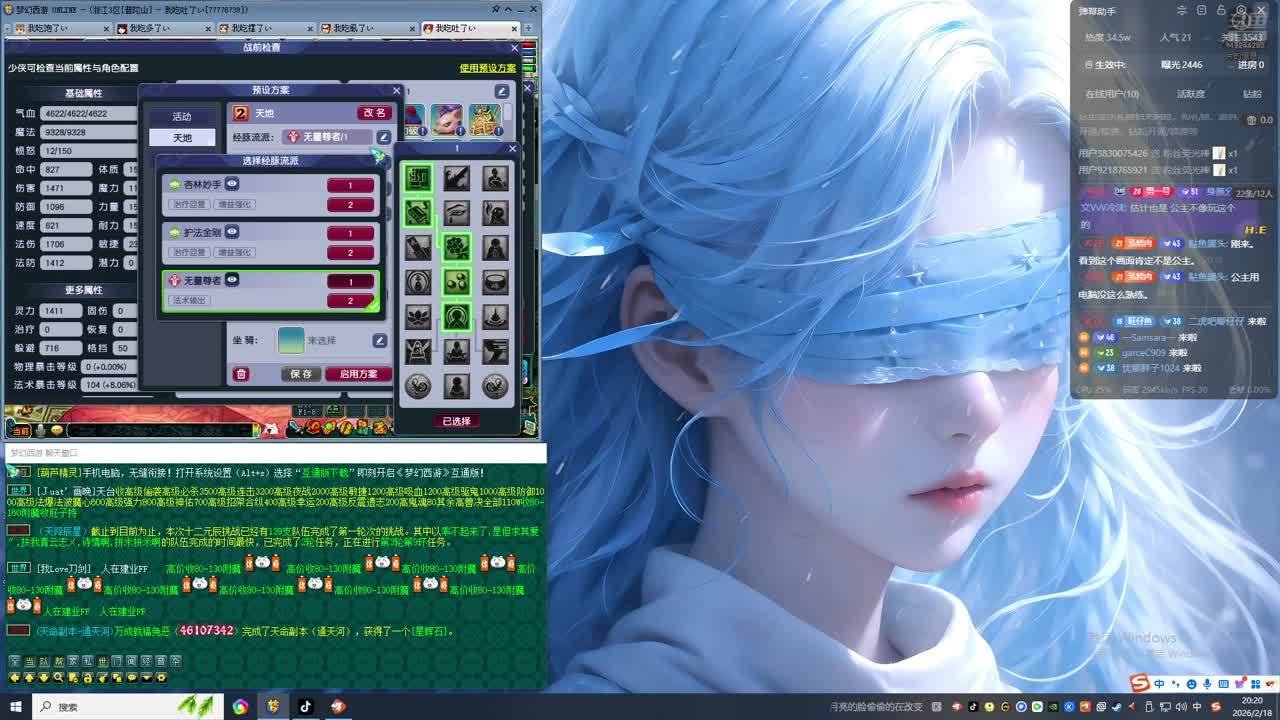Viewport: 1280px width, 720px height.
Task: Click the trash delete preset icon
Action: pyautogui.click(x=241, y=374)
